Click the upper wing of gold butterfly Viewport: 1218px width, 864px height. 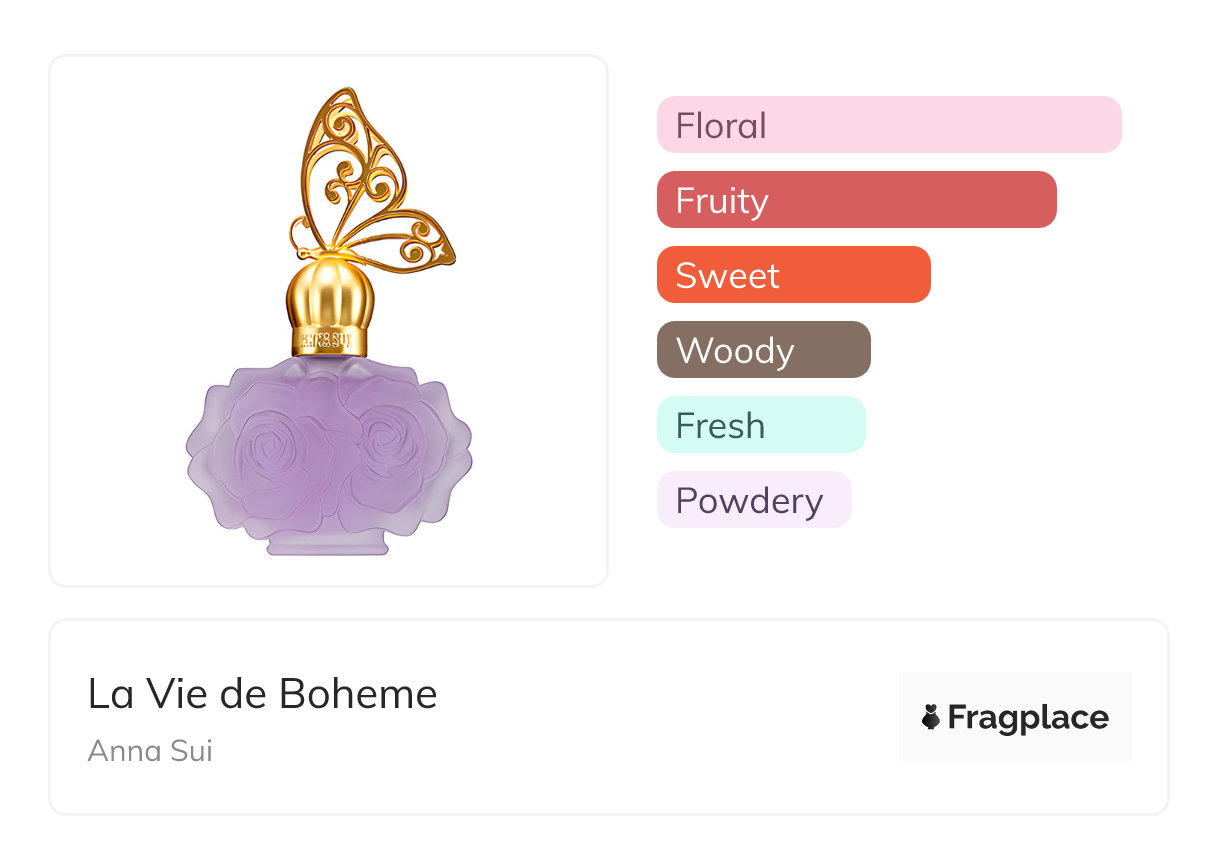[352, 150]
